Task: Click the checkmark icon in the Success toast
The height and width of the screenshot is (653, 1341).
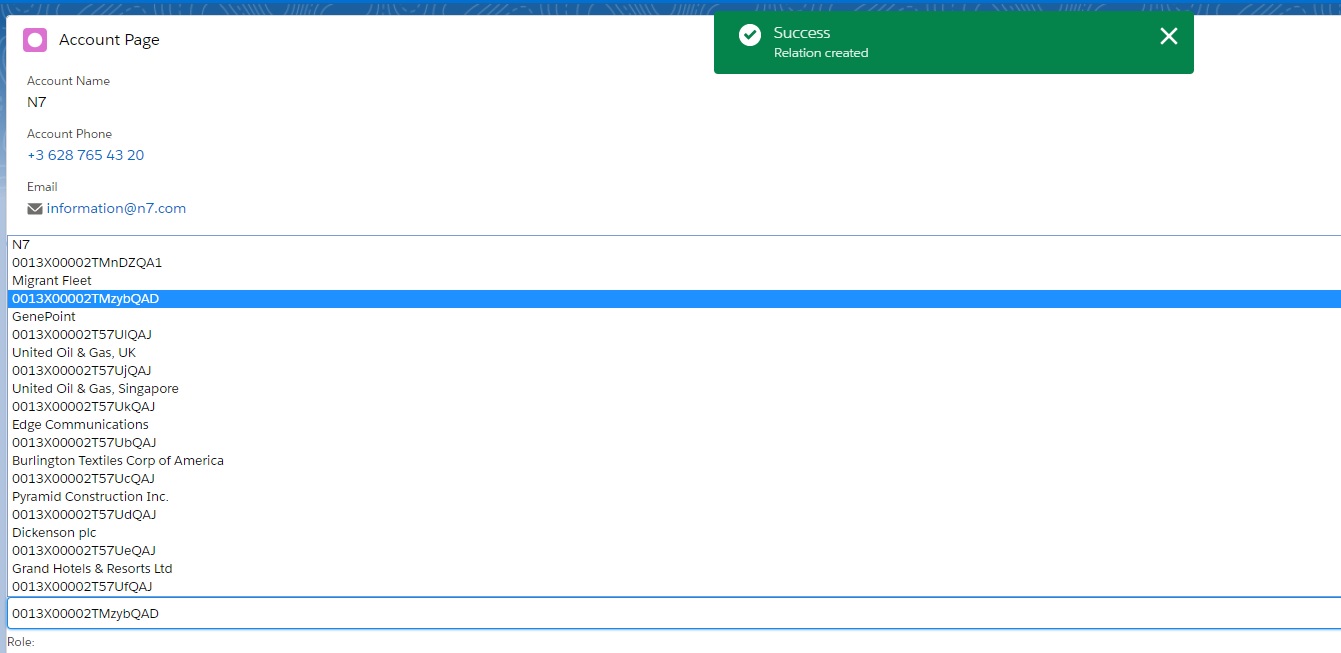Action: 748,34
